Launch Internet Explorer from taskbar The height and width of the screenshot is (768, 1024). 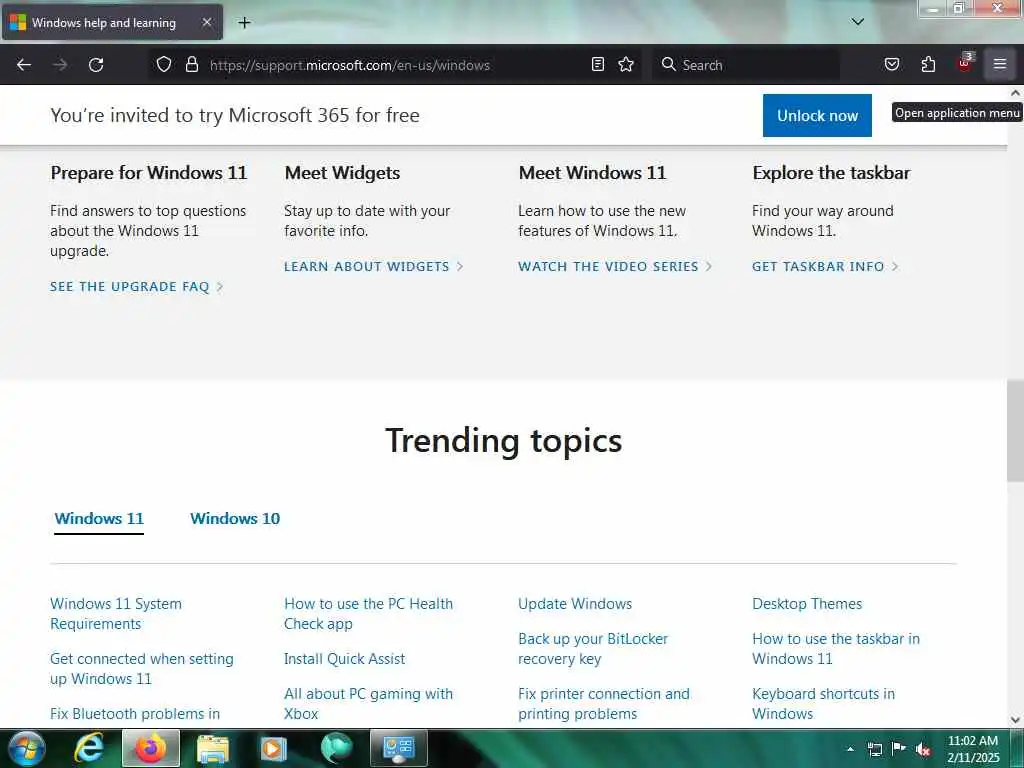pos(88,748)
